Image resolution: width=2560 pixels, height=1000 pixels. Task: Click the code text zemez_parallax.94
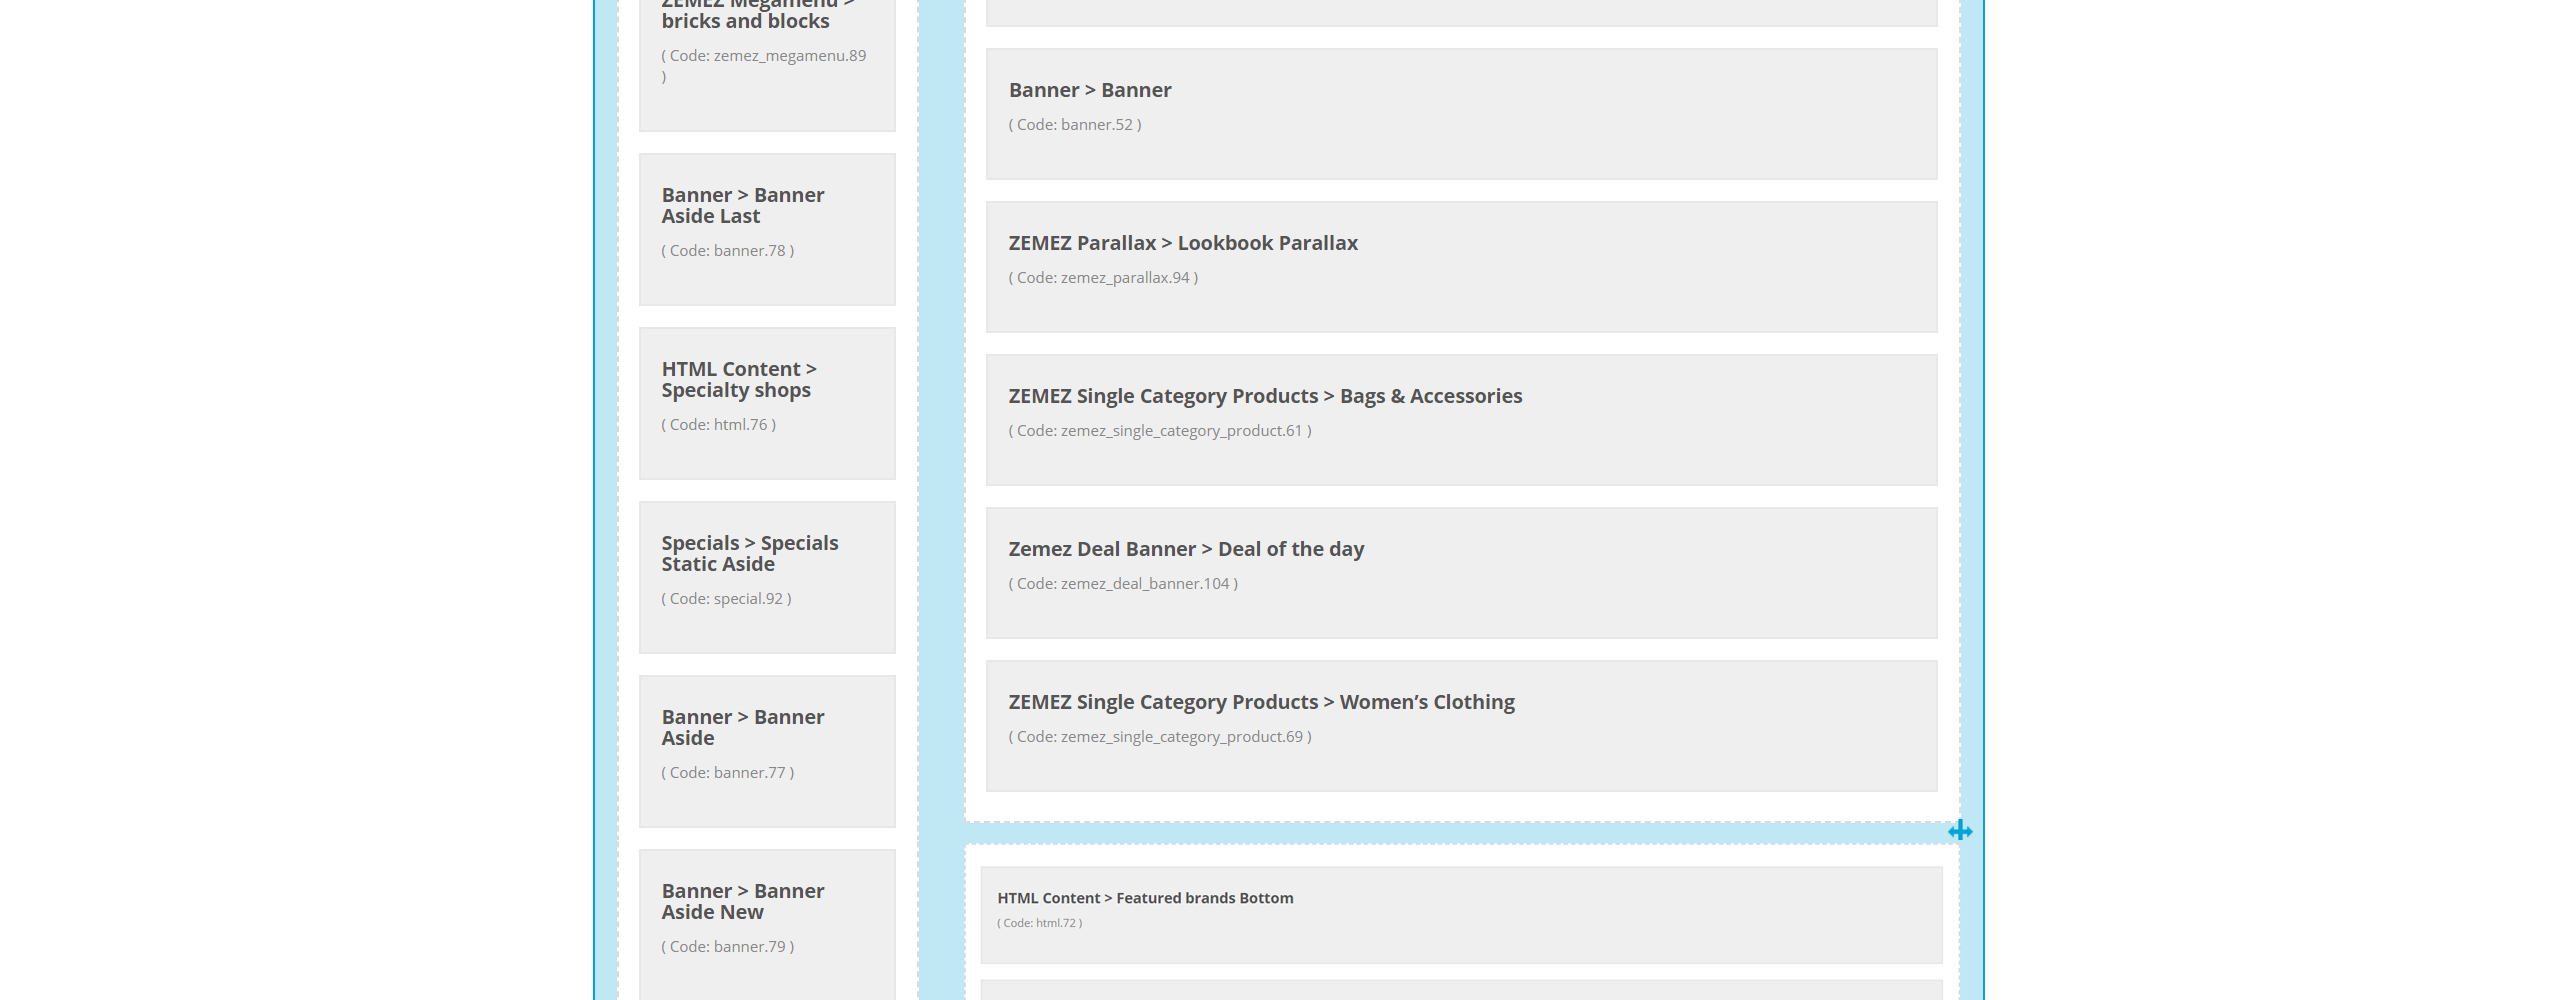(x=1103, y=278)
